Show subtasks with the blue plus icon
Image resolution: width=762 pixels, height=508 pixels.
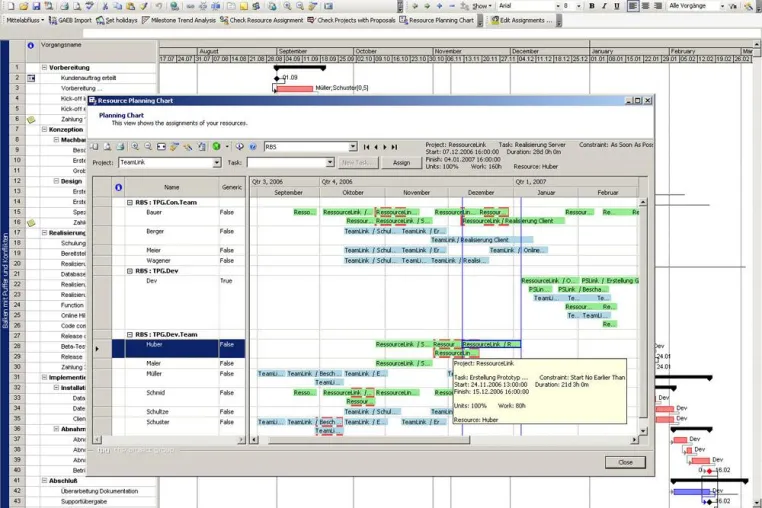click(439, 6)
